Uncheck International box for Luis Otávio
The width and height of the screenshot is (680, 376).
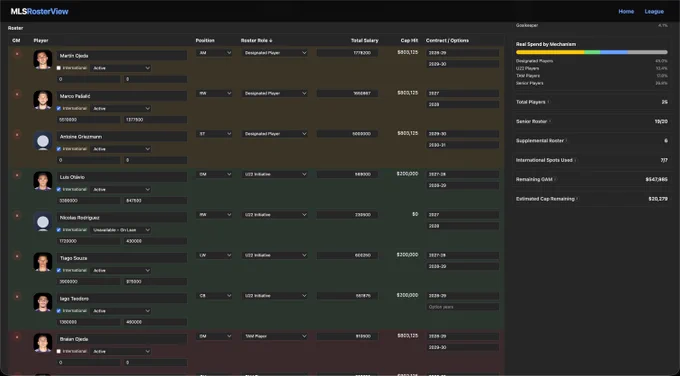pyautogui.click(x=59, y=190)
